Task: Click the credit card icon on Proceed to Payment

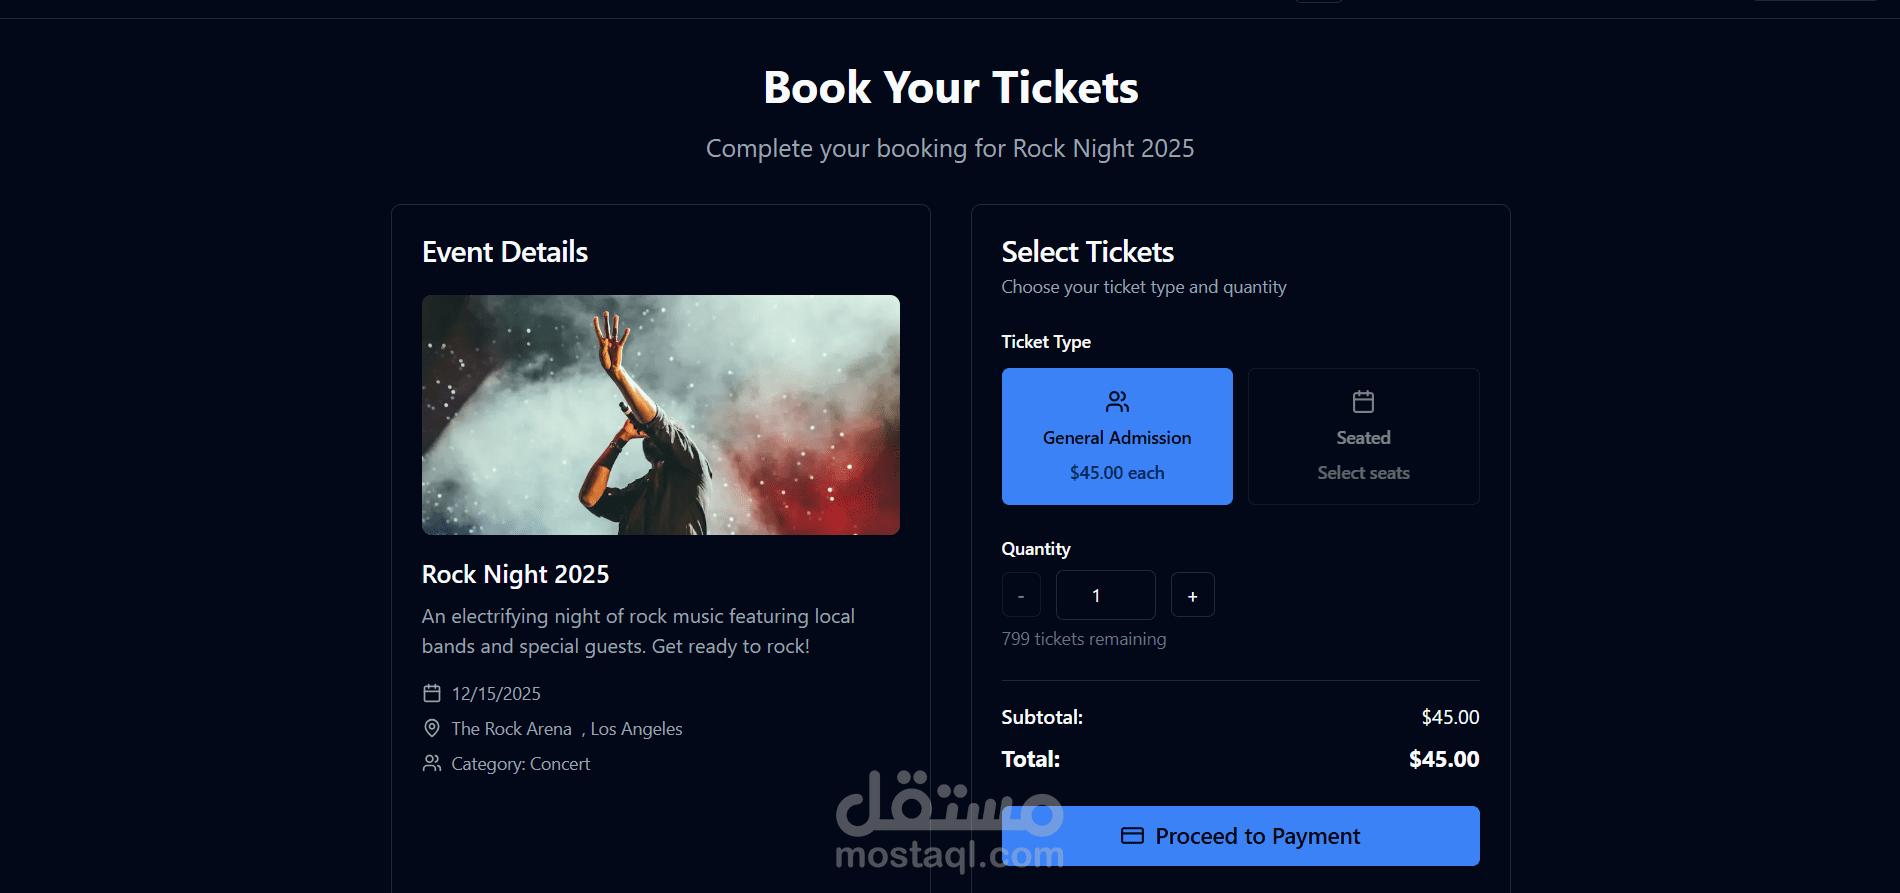Action: 1133,835
